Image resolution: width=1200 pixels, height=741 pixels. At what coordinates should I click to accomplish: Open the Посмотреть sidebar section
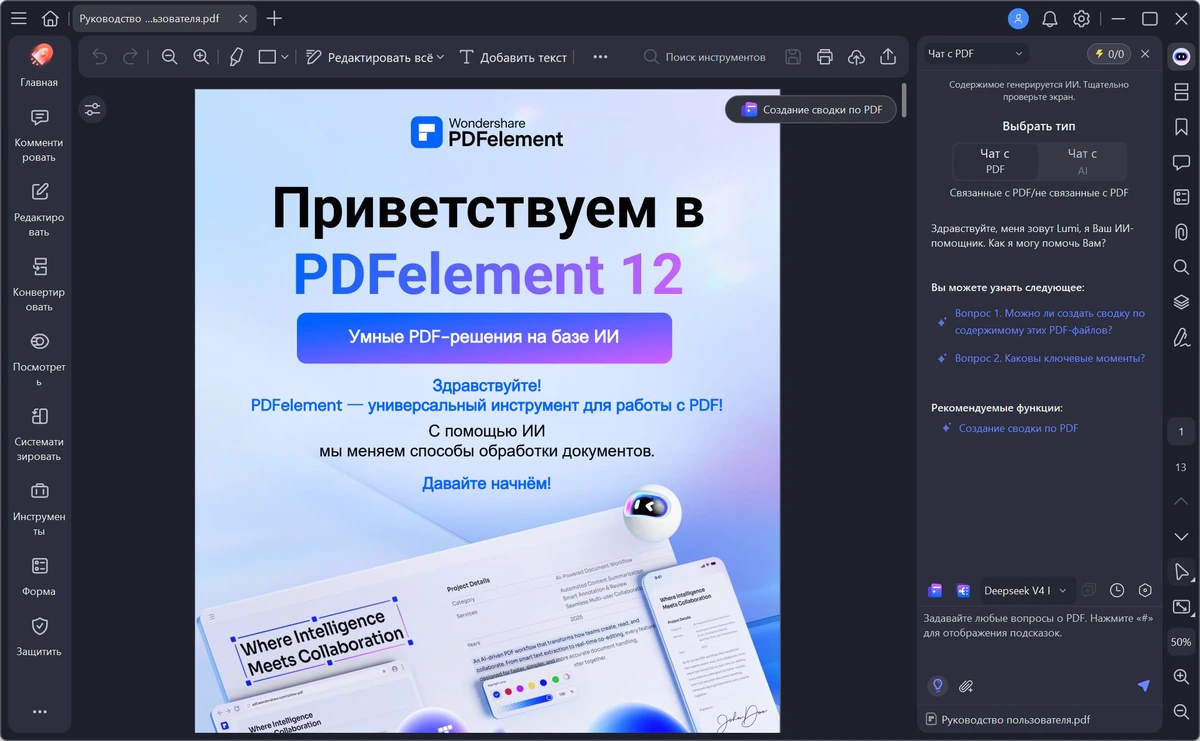[x=39, y=360]
